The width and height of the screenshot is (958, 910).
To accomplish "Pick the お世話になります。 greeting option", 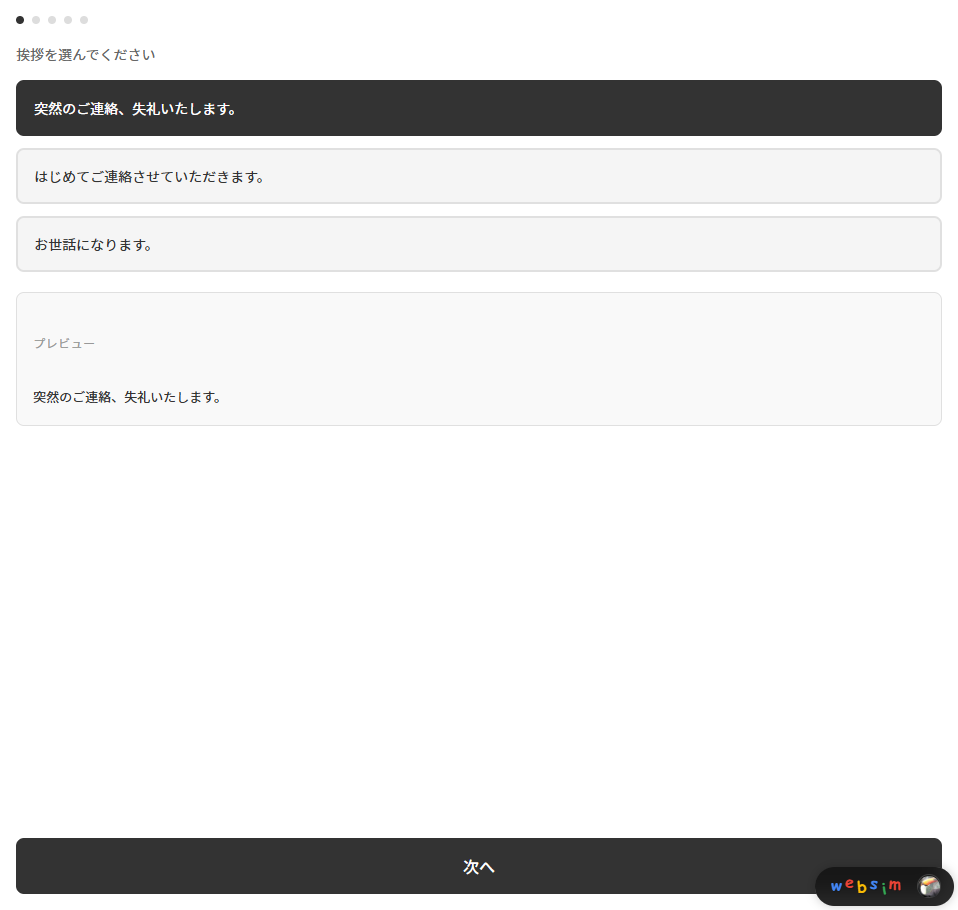I will pos(478,244).
